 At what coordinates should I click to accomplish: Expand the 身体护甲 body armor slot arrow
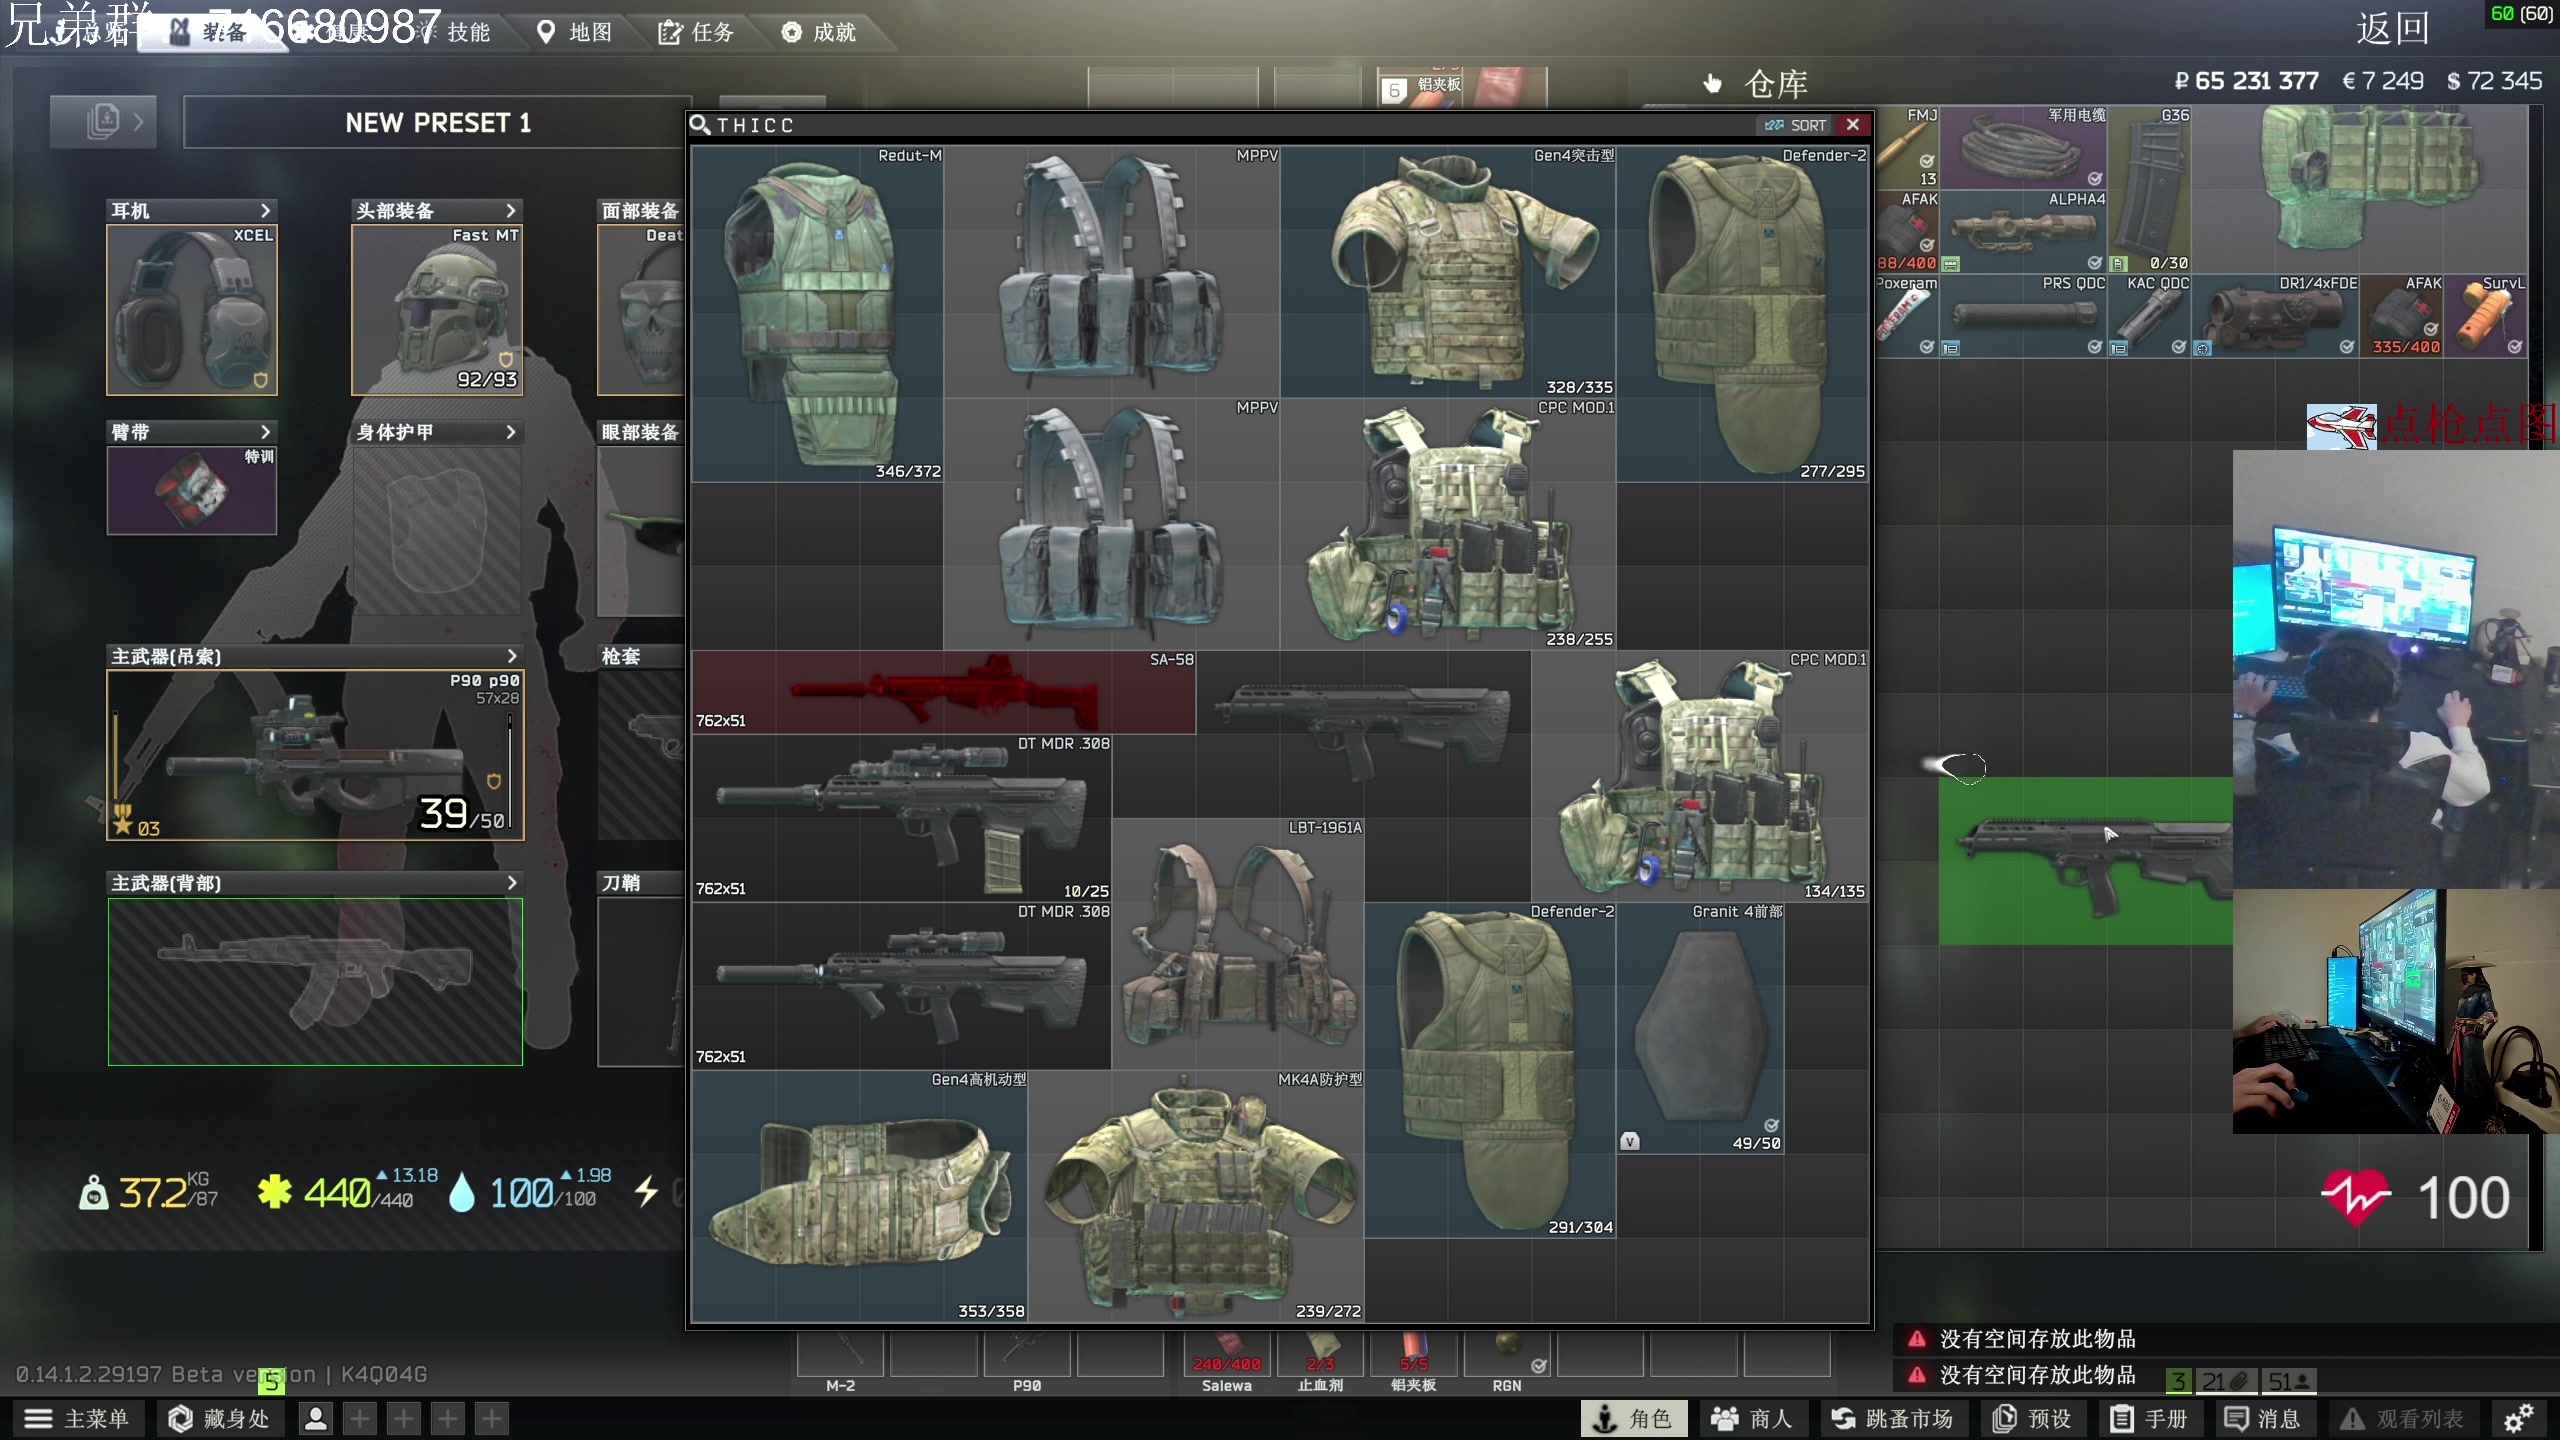pyautogui.click(x=510, y=432)
